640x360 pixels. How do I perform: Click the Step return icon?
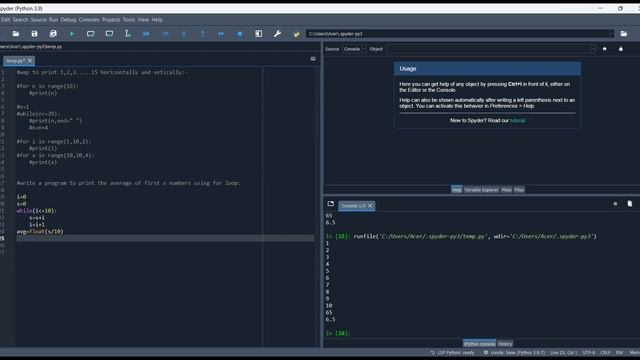click(x=202, y=34)
